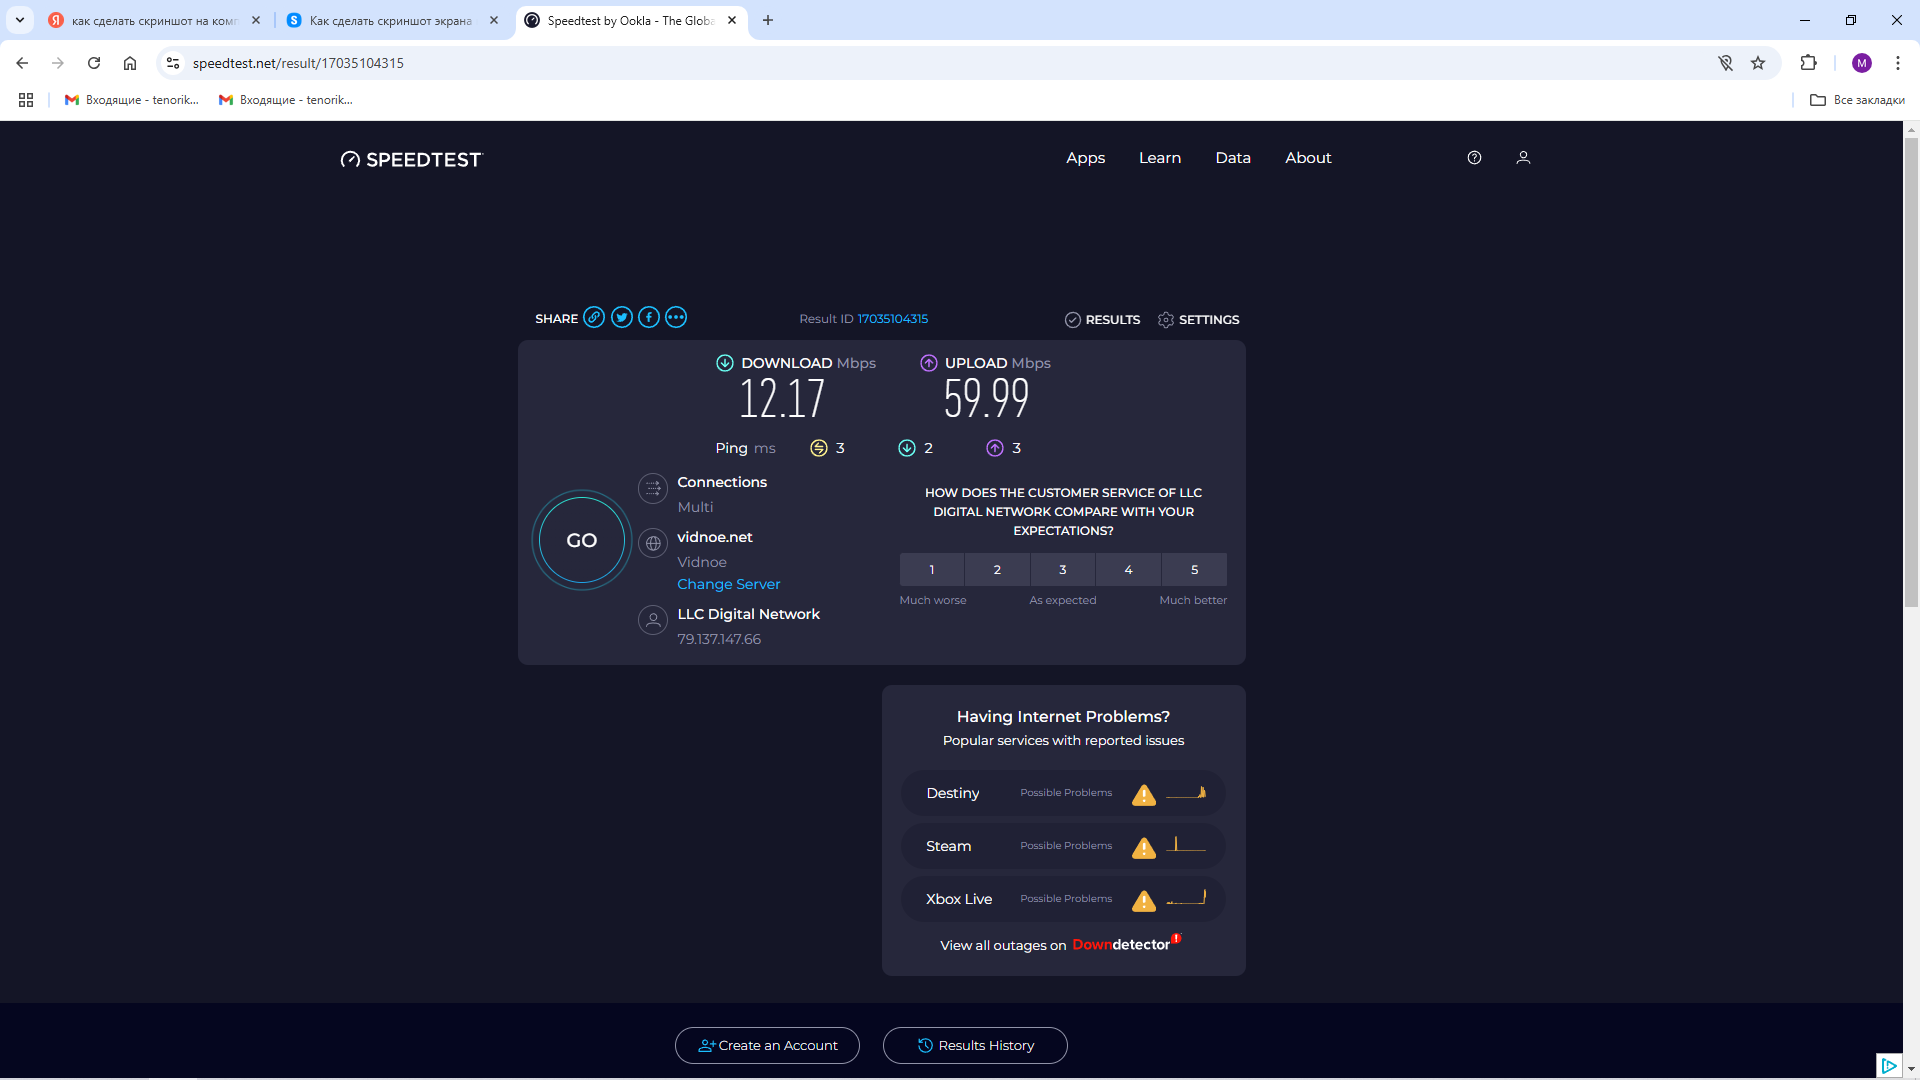Reload the page
The height and width of the screenshot is (1080, 1920).
94,63
